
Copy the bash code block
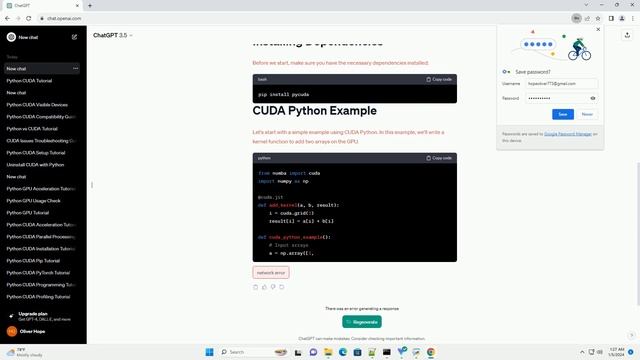[x=439, y=79]
